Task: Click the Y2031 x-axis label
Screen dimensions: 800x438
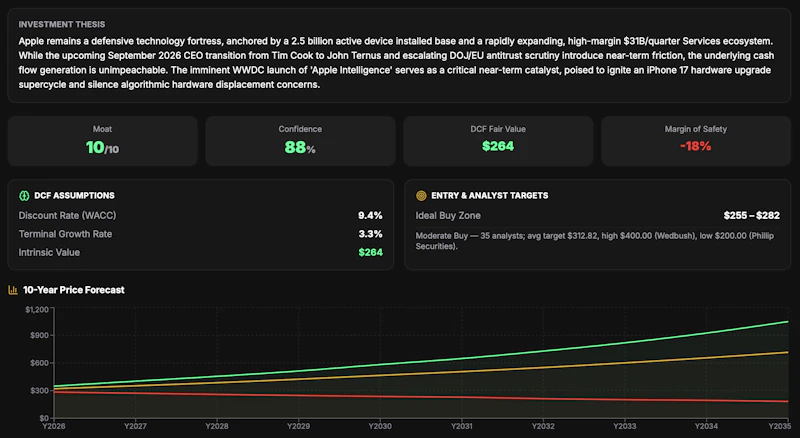Action: (462, 426)
